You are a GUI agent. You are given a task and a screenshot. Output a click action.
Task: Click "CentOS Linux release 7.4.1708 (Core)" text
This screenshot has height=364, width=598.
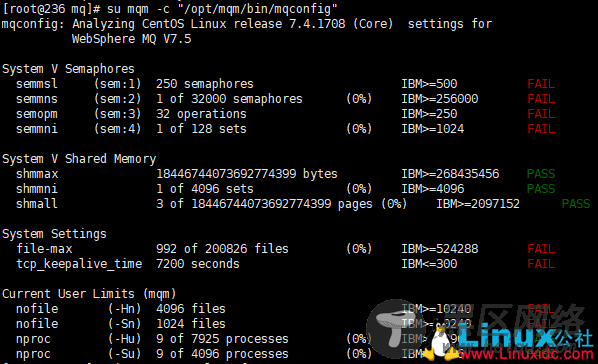pos(268,24)
